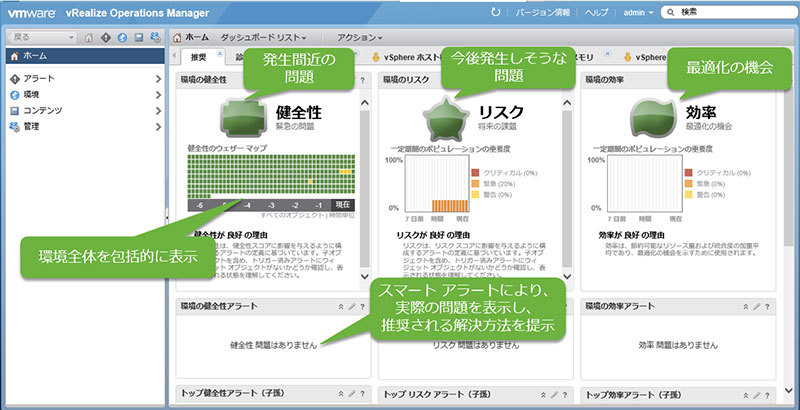
Task: Open the アクション dropdown menu
Action: (x=360, y=37)
